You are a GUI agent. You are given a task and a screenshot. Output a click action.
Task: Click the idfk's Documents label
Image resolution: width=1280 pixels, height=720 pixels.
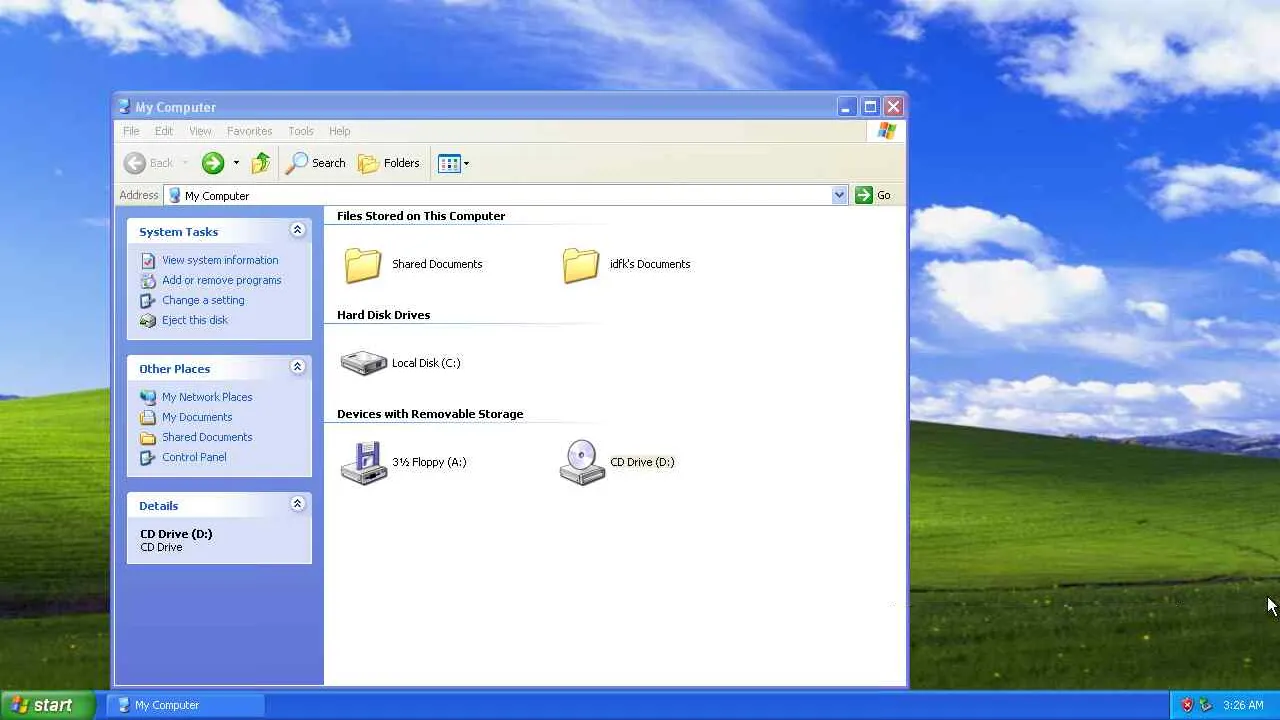[650, 264]
